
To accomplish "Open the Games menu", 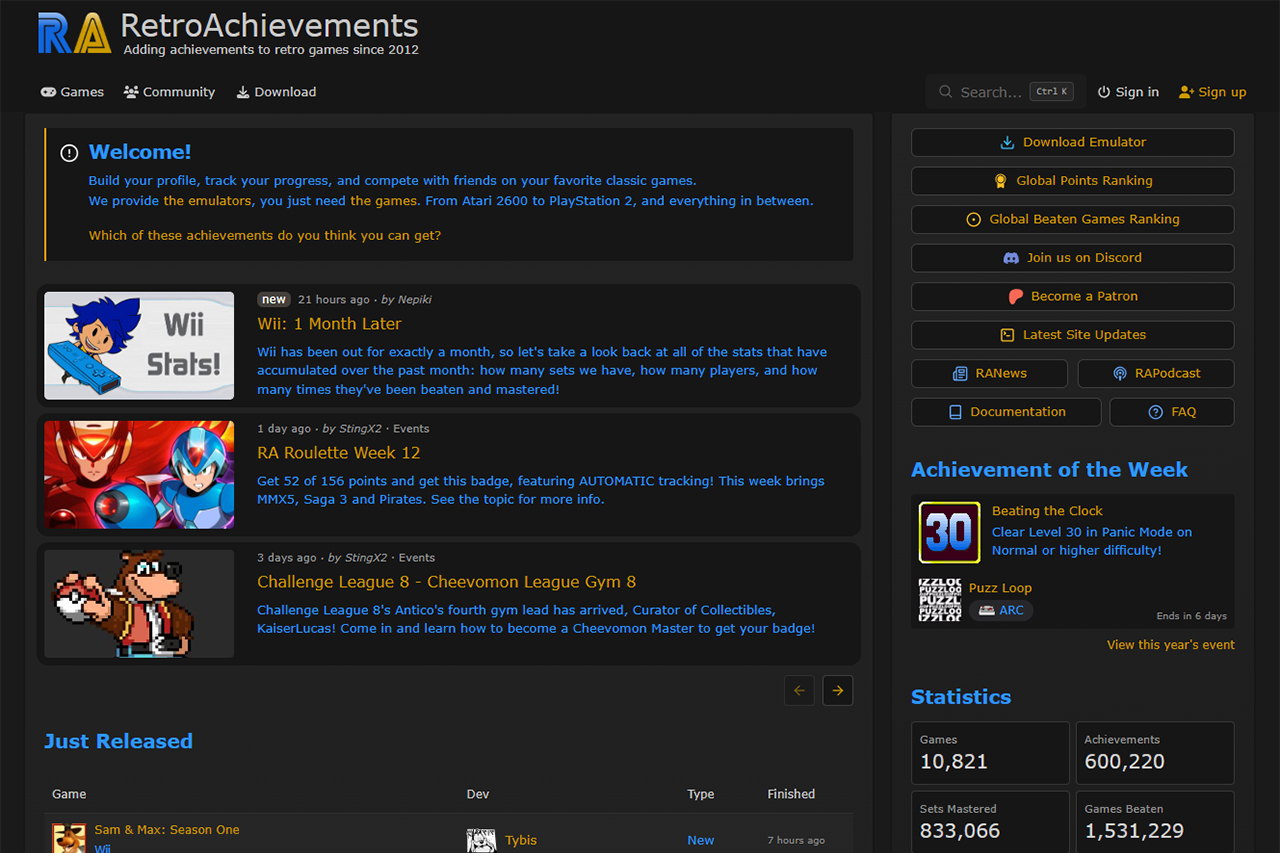I will 72,92.
